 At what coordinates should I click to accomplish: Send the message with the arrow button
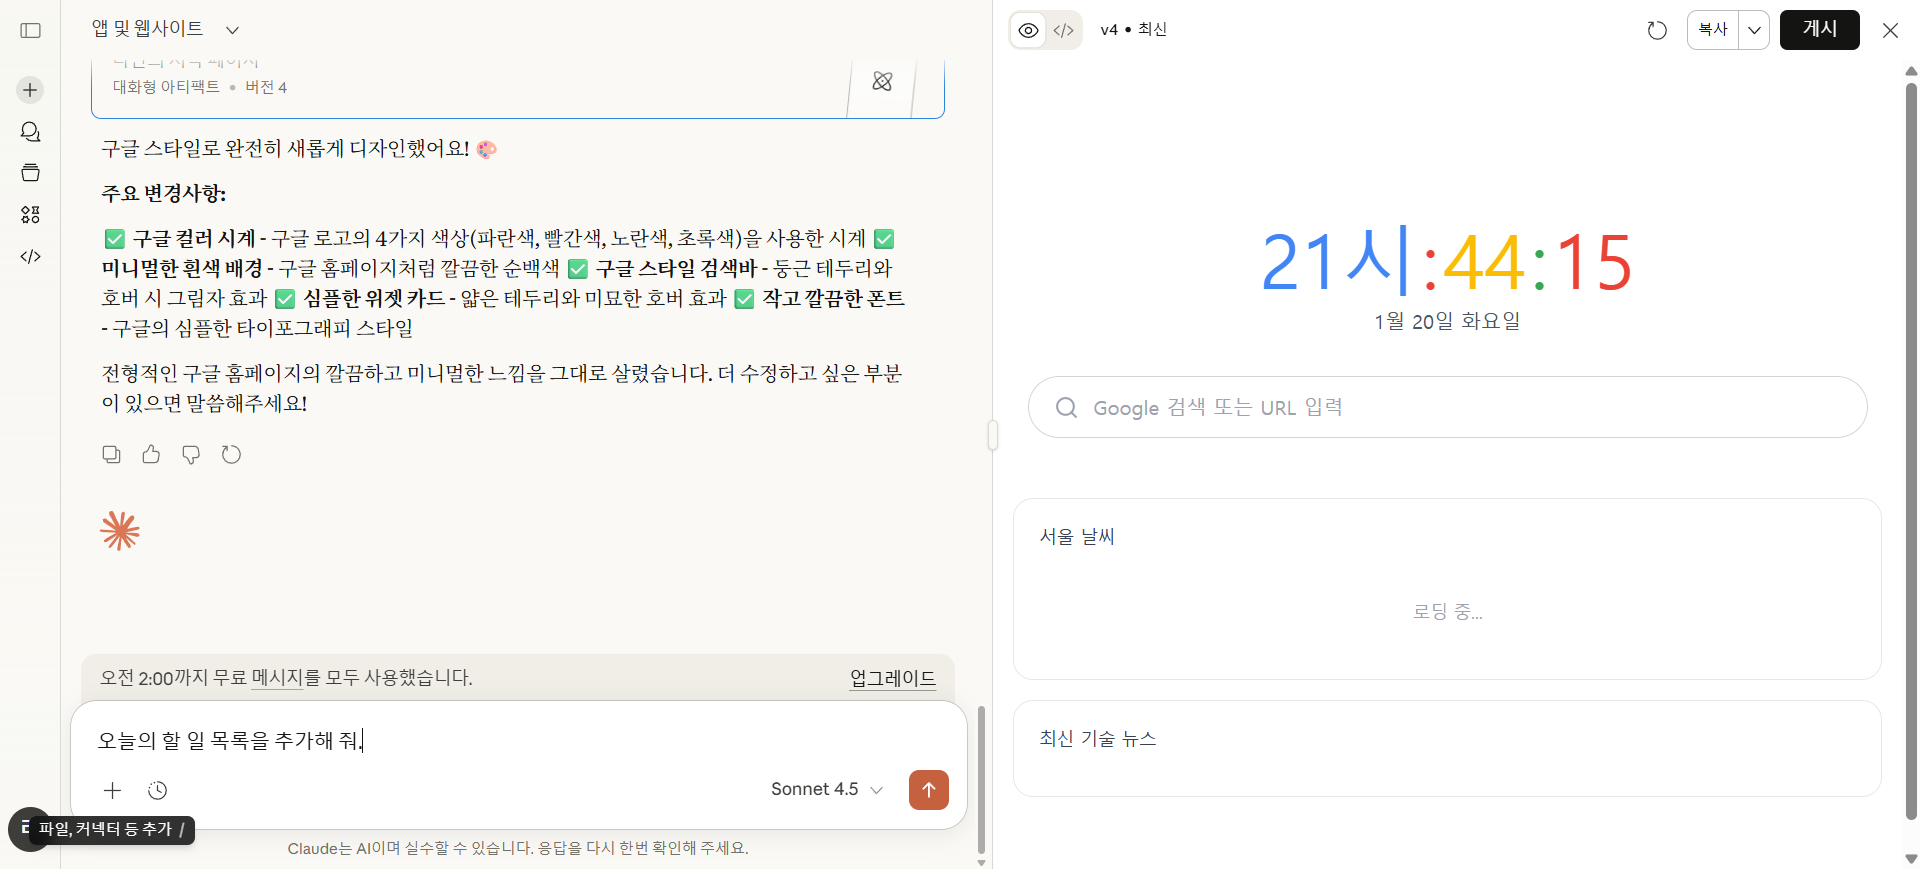928,790
